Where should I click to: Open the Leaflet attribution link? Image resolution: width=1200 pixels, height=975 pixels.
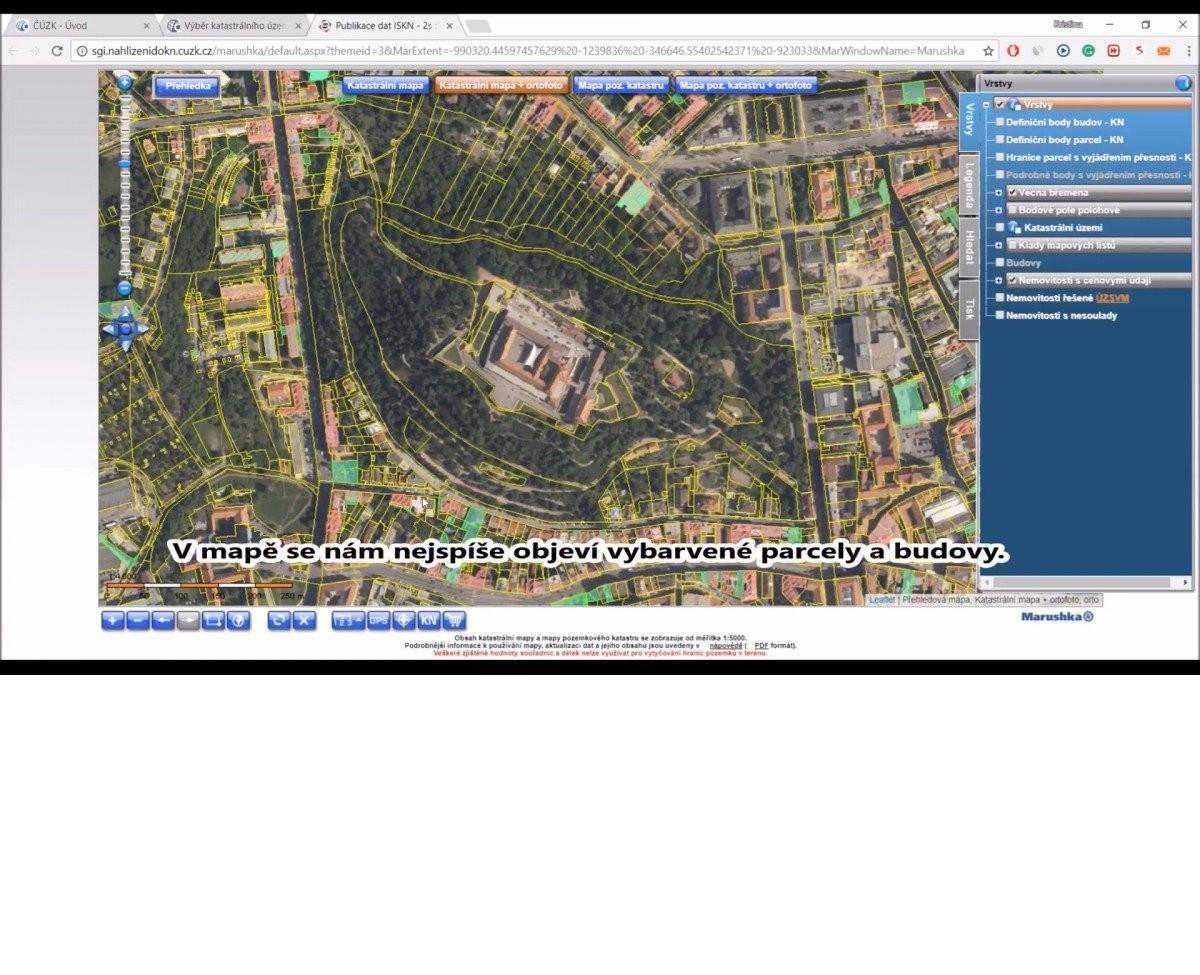(882, 600)
